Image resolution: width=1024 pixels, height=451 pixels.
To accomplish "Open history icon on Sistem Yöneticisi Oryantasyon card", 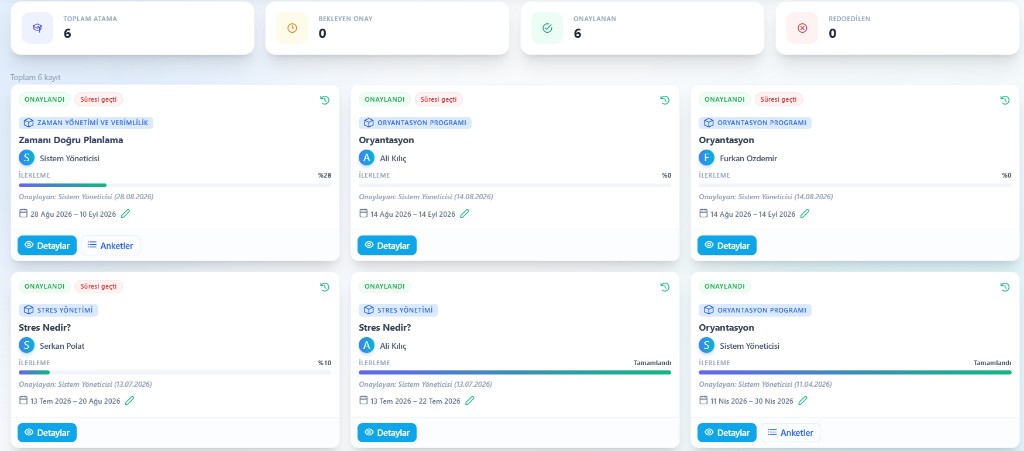I will point(1005,287).
